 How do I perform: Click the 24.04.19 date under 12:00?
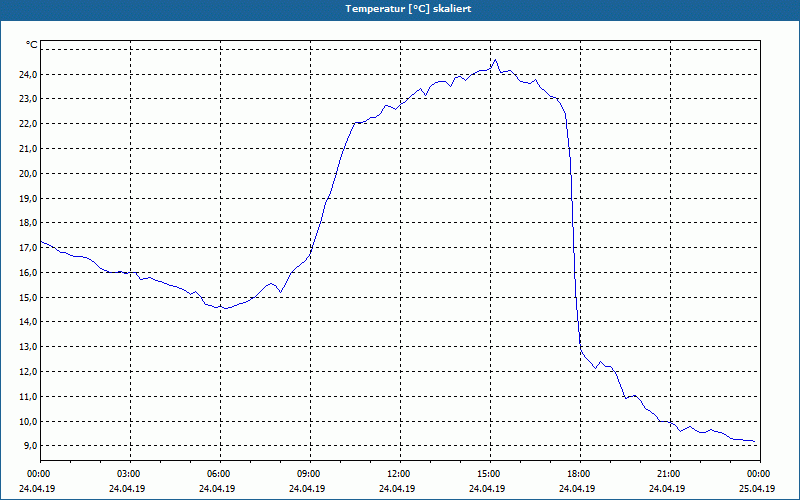tap(397, 488)
